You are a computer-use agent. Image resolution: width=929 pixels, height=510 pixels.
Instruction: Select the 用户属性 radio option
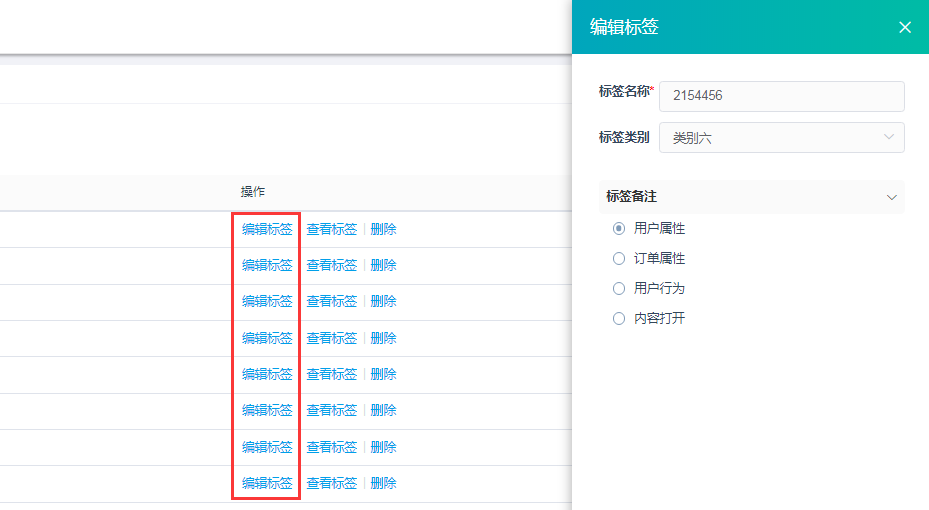(619, 229)
